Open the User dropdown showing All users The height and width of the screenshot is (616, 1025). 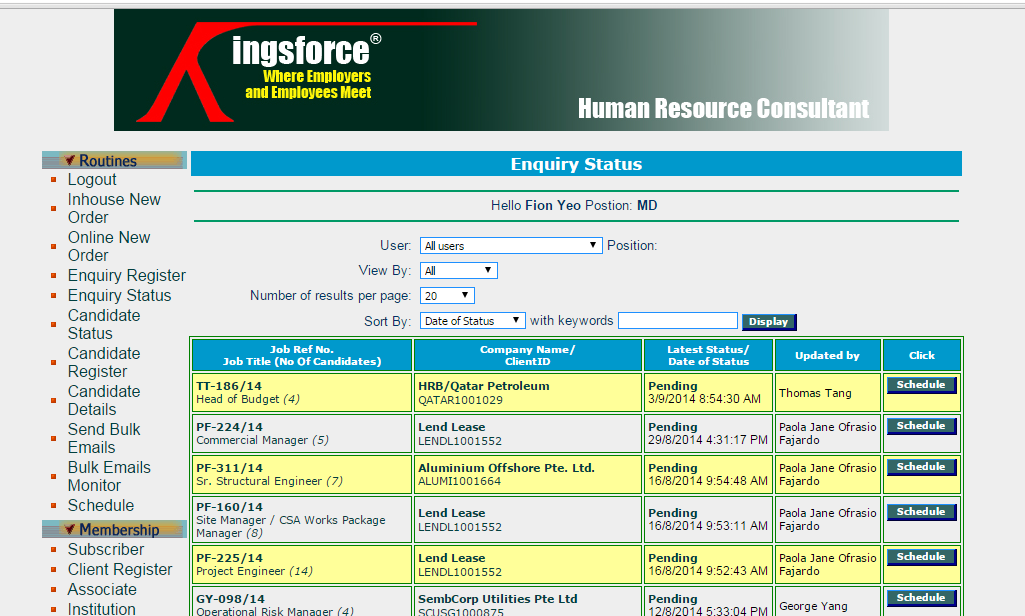[x=511, y=245]
